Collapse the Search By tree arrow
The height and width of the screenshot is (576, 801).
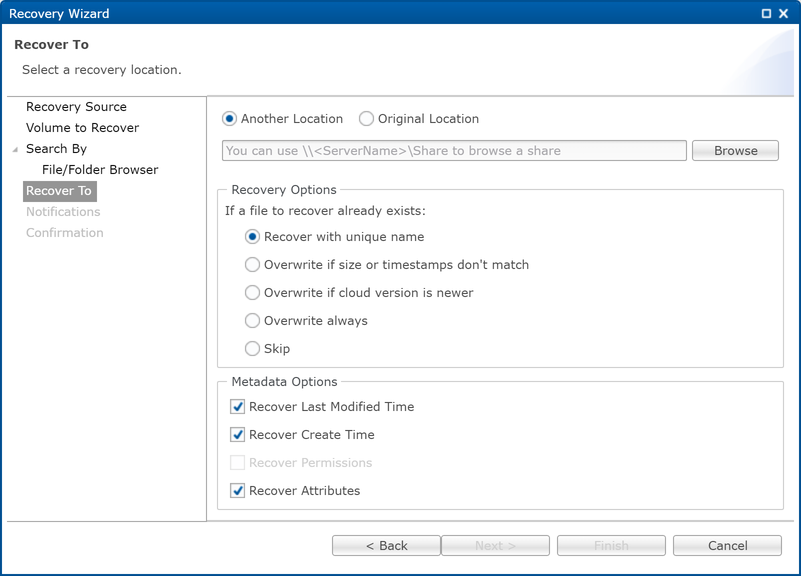pos(15,150)
